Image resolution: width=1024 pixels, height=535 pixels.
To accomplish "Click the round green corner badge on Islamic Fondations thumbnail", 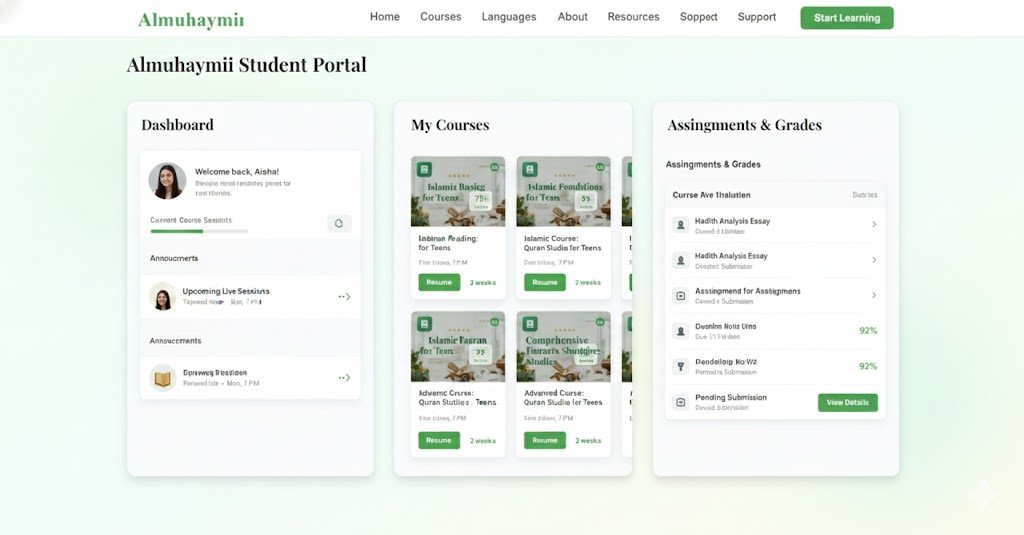I will (600, 167).
